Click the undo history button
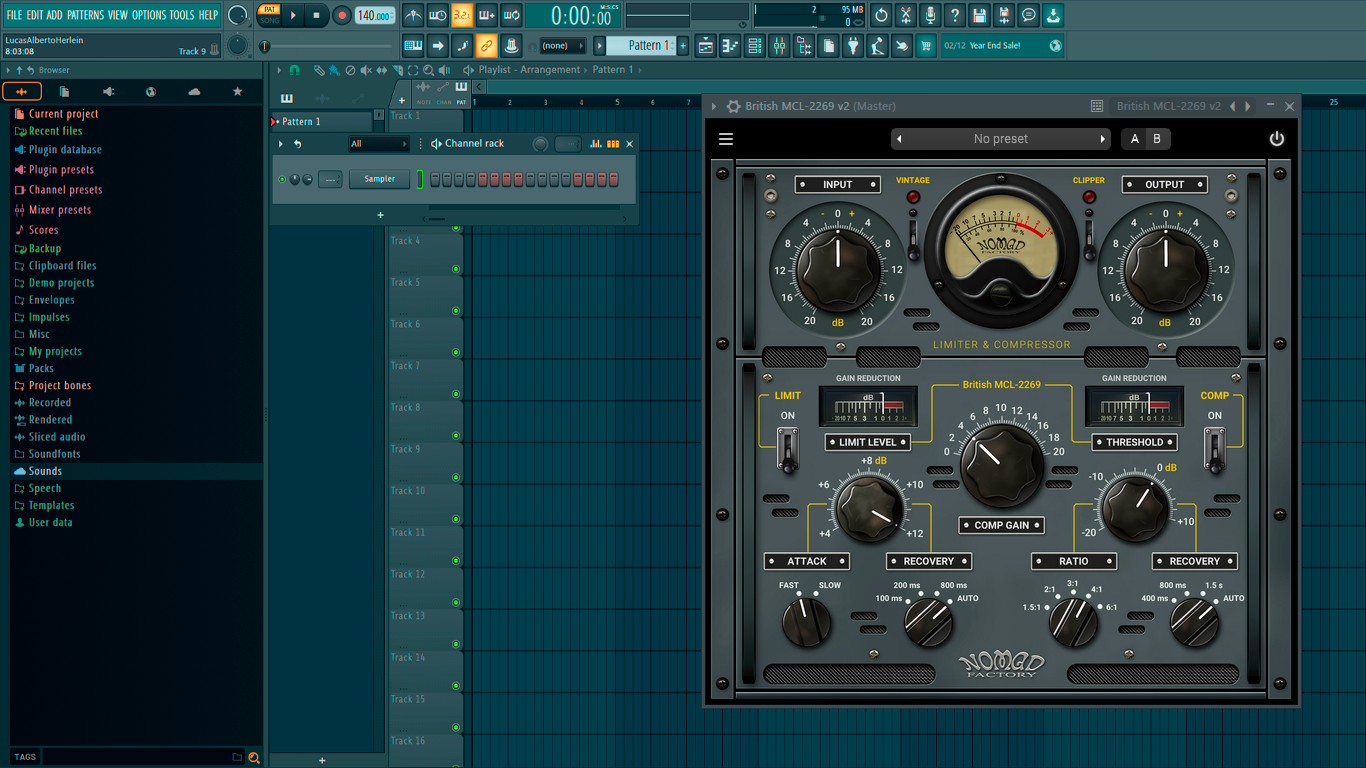This screenshot has width=1366, height=768. click(x=881, y=15)
